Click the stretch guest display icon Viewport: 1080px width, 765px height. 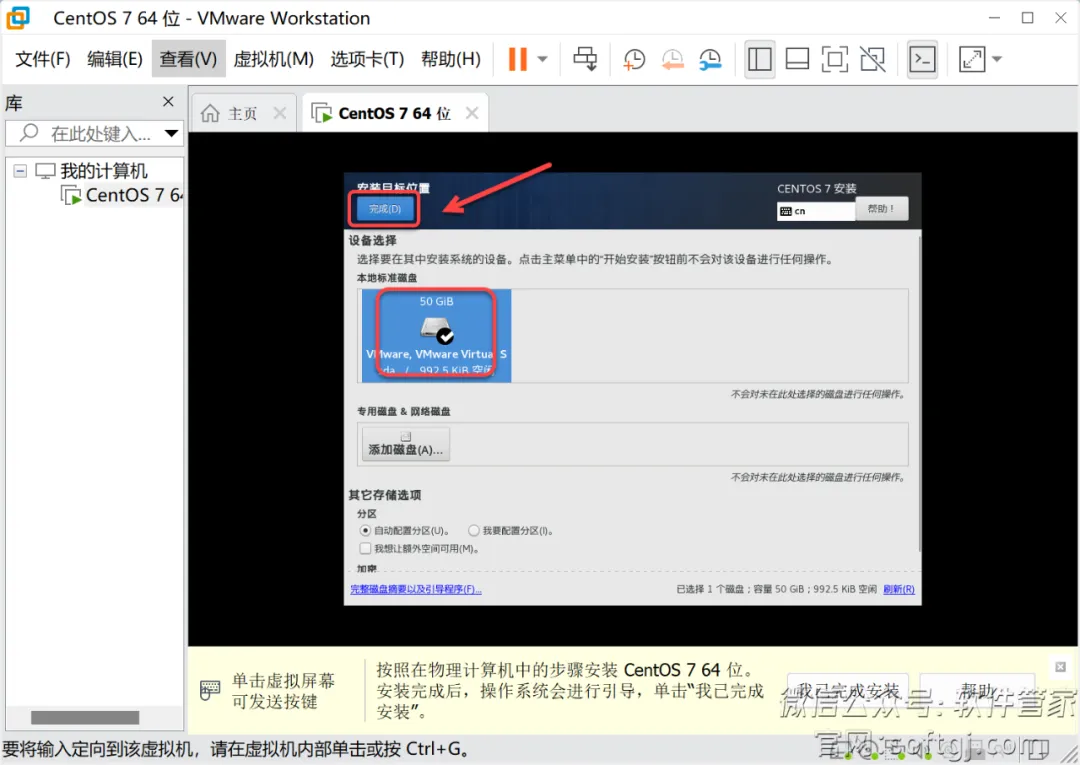pos(972,59)
